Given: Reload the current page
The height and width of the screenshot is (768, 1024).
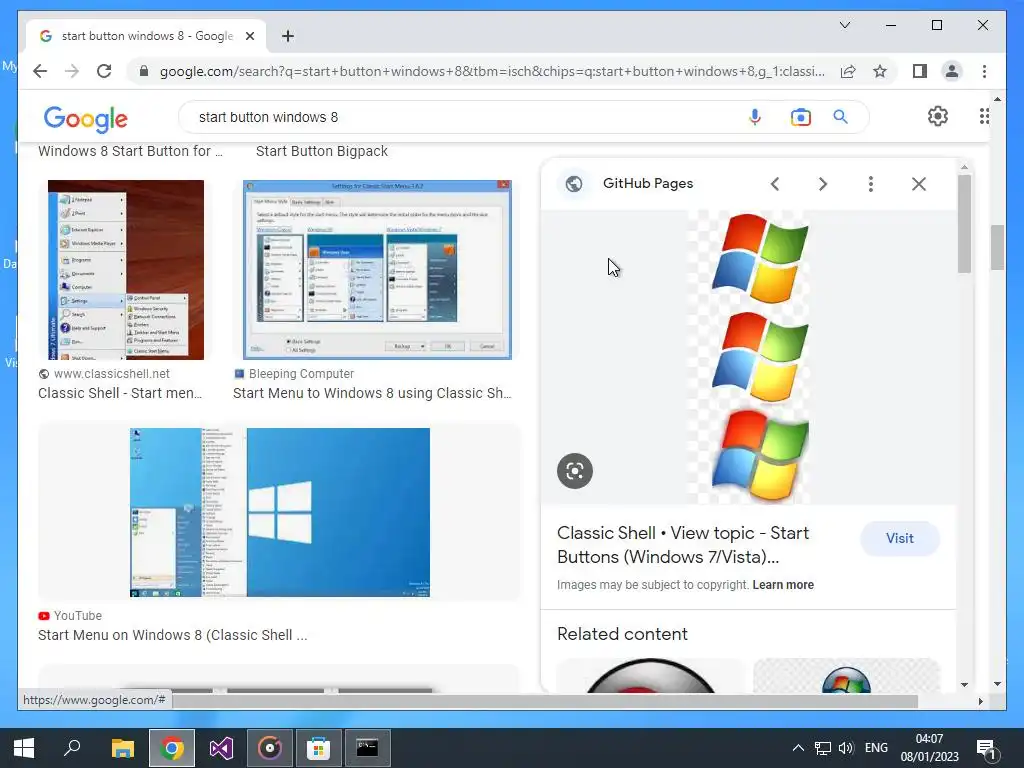Looking at the screenshot, I should 104,71.
